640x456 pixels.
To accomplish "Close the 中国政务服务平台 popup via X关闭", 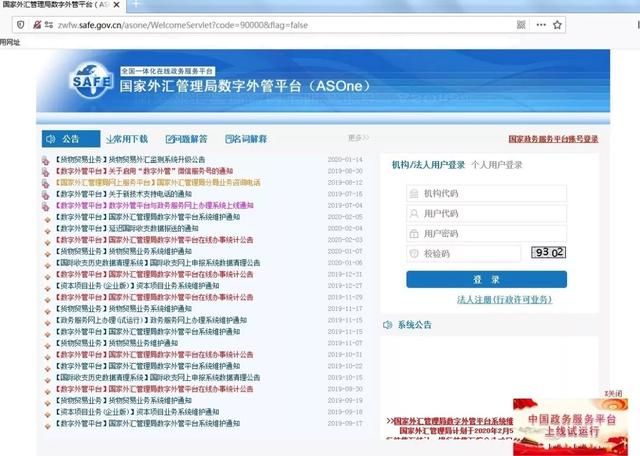I will point(613,394).
